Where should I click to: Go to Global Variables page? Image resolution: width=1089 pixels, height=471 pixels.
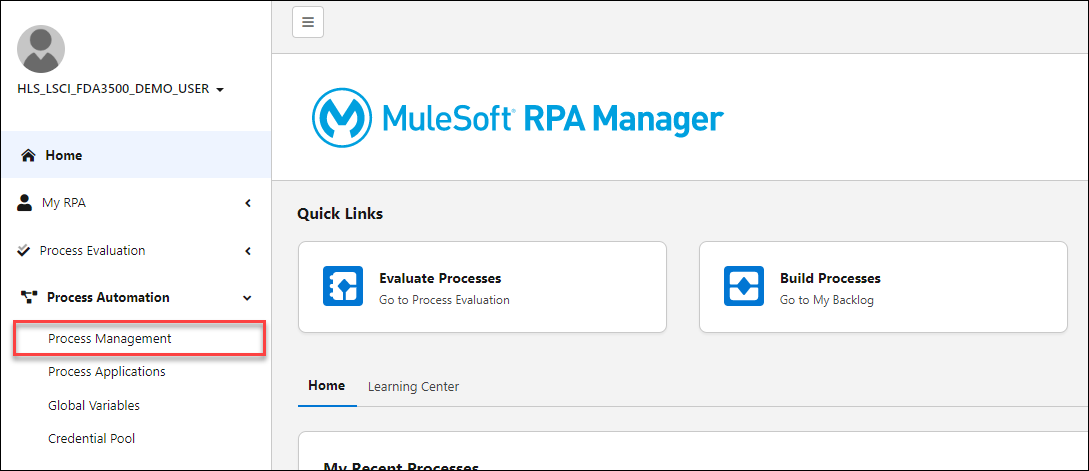pyautogui.click(x=94, y=405)
